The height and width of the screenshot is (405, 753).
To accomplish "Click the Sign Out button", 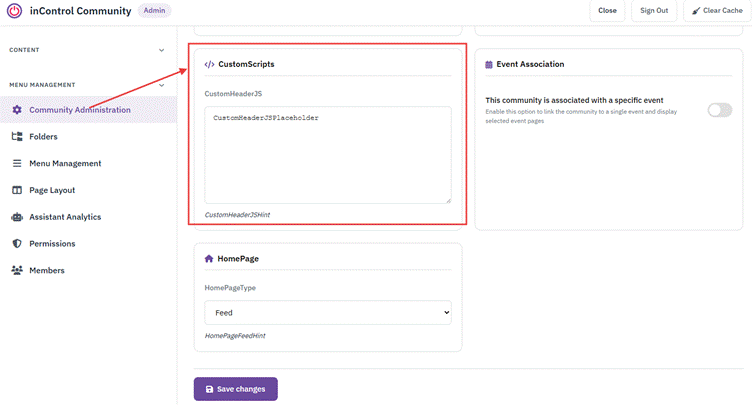I will pos(654,11).
